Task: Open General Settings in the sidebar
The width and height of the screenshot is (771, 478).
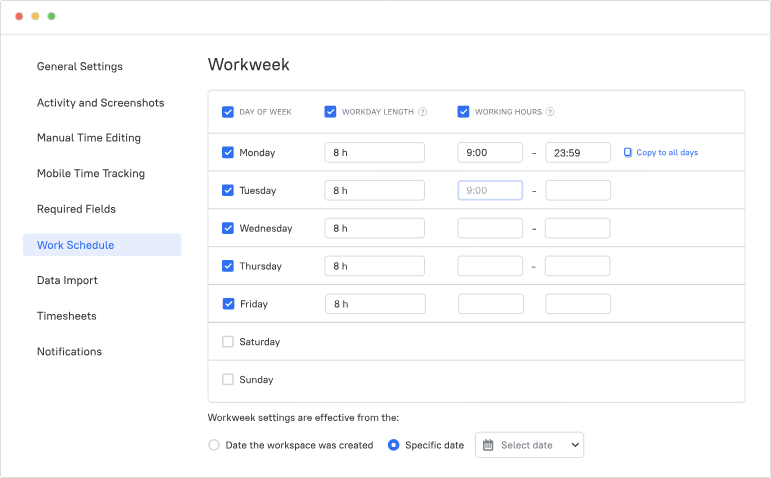Action: pos(80,67)
